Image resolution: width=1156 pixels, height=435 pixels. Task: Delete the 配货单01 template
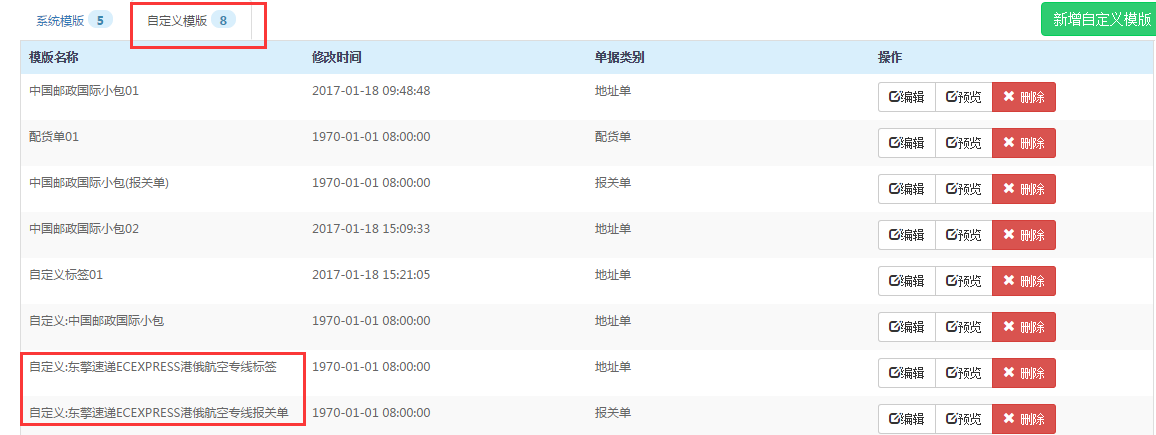pos(1023,143)
